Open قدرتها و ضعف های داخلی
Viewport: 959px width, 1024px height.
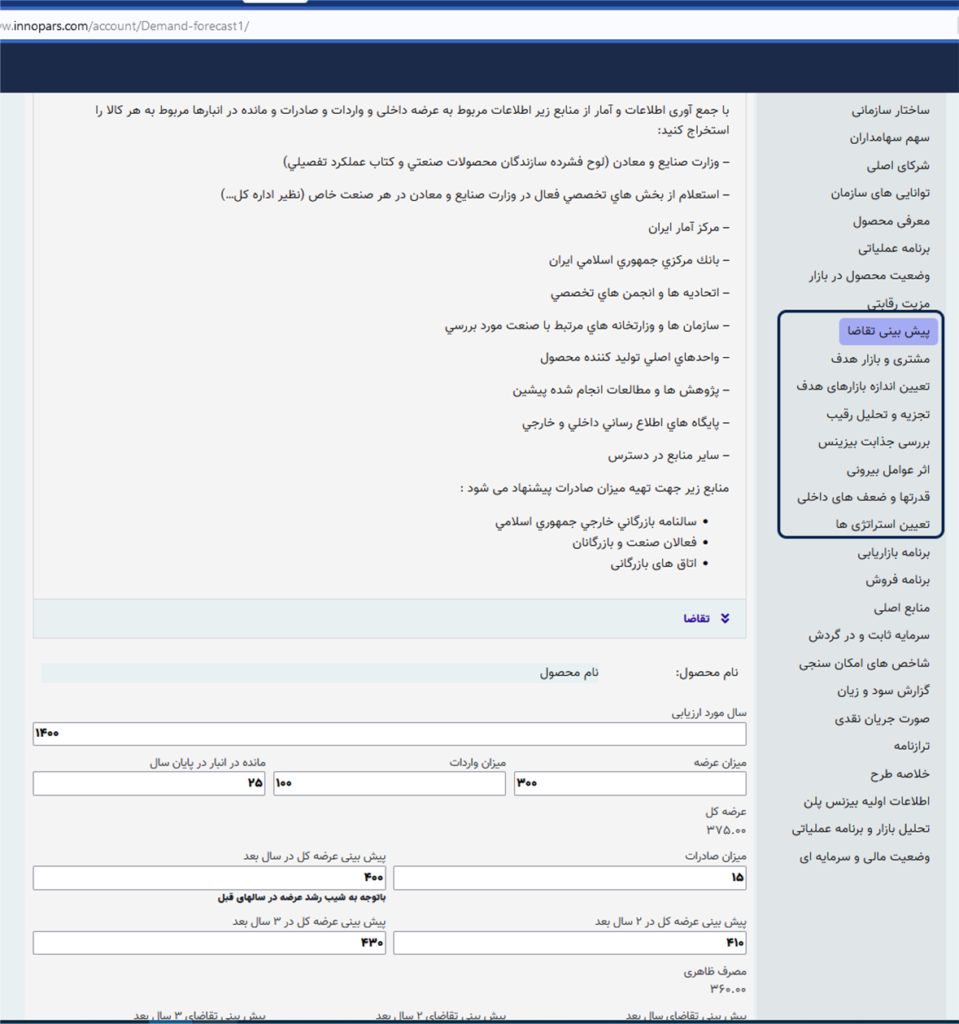[x=863, y=498]
